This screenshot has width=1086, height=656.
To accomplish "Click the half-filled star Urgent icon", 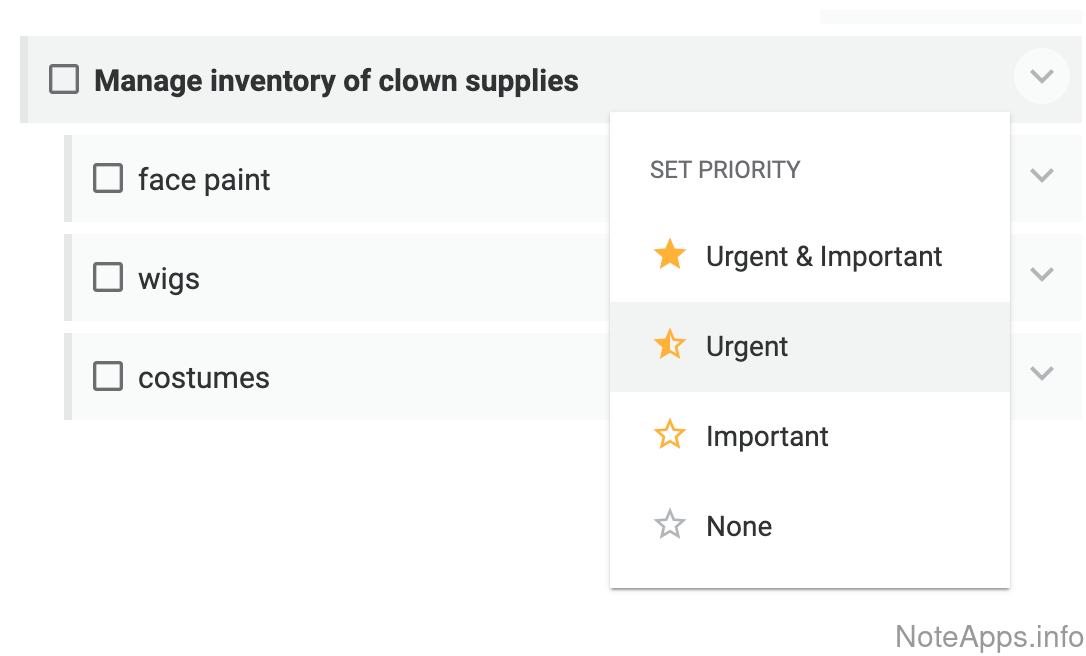I will [669, 345].
